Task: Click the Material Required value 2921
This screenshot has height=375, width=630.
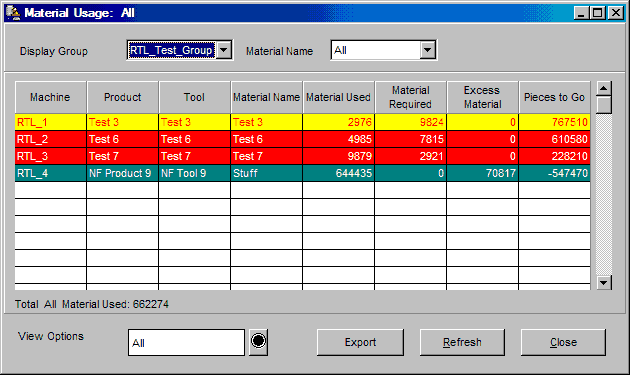Action: point(411,156)
